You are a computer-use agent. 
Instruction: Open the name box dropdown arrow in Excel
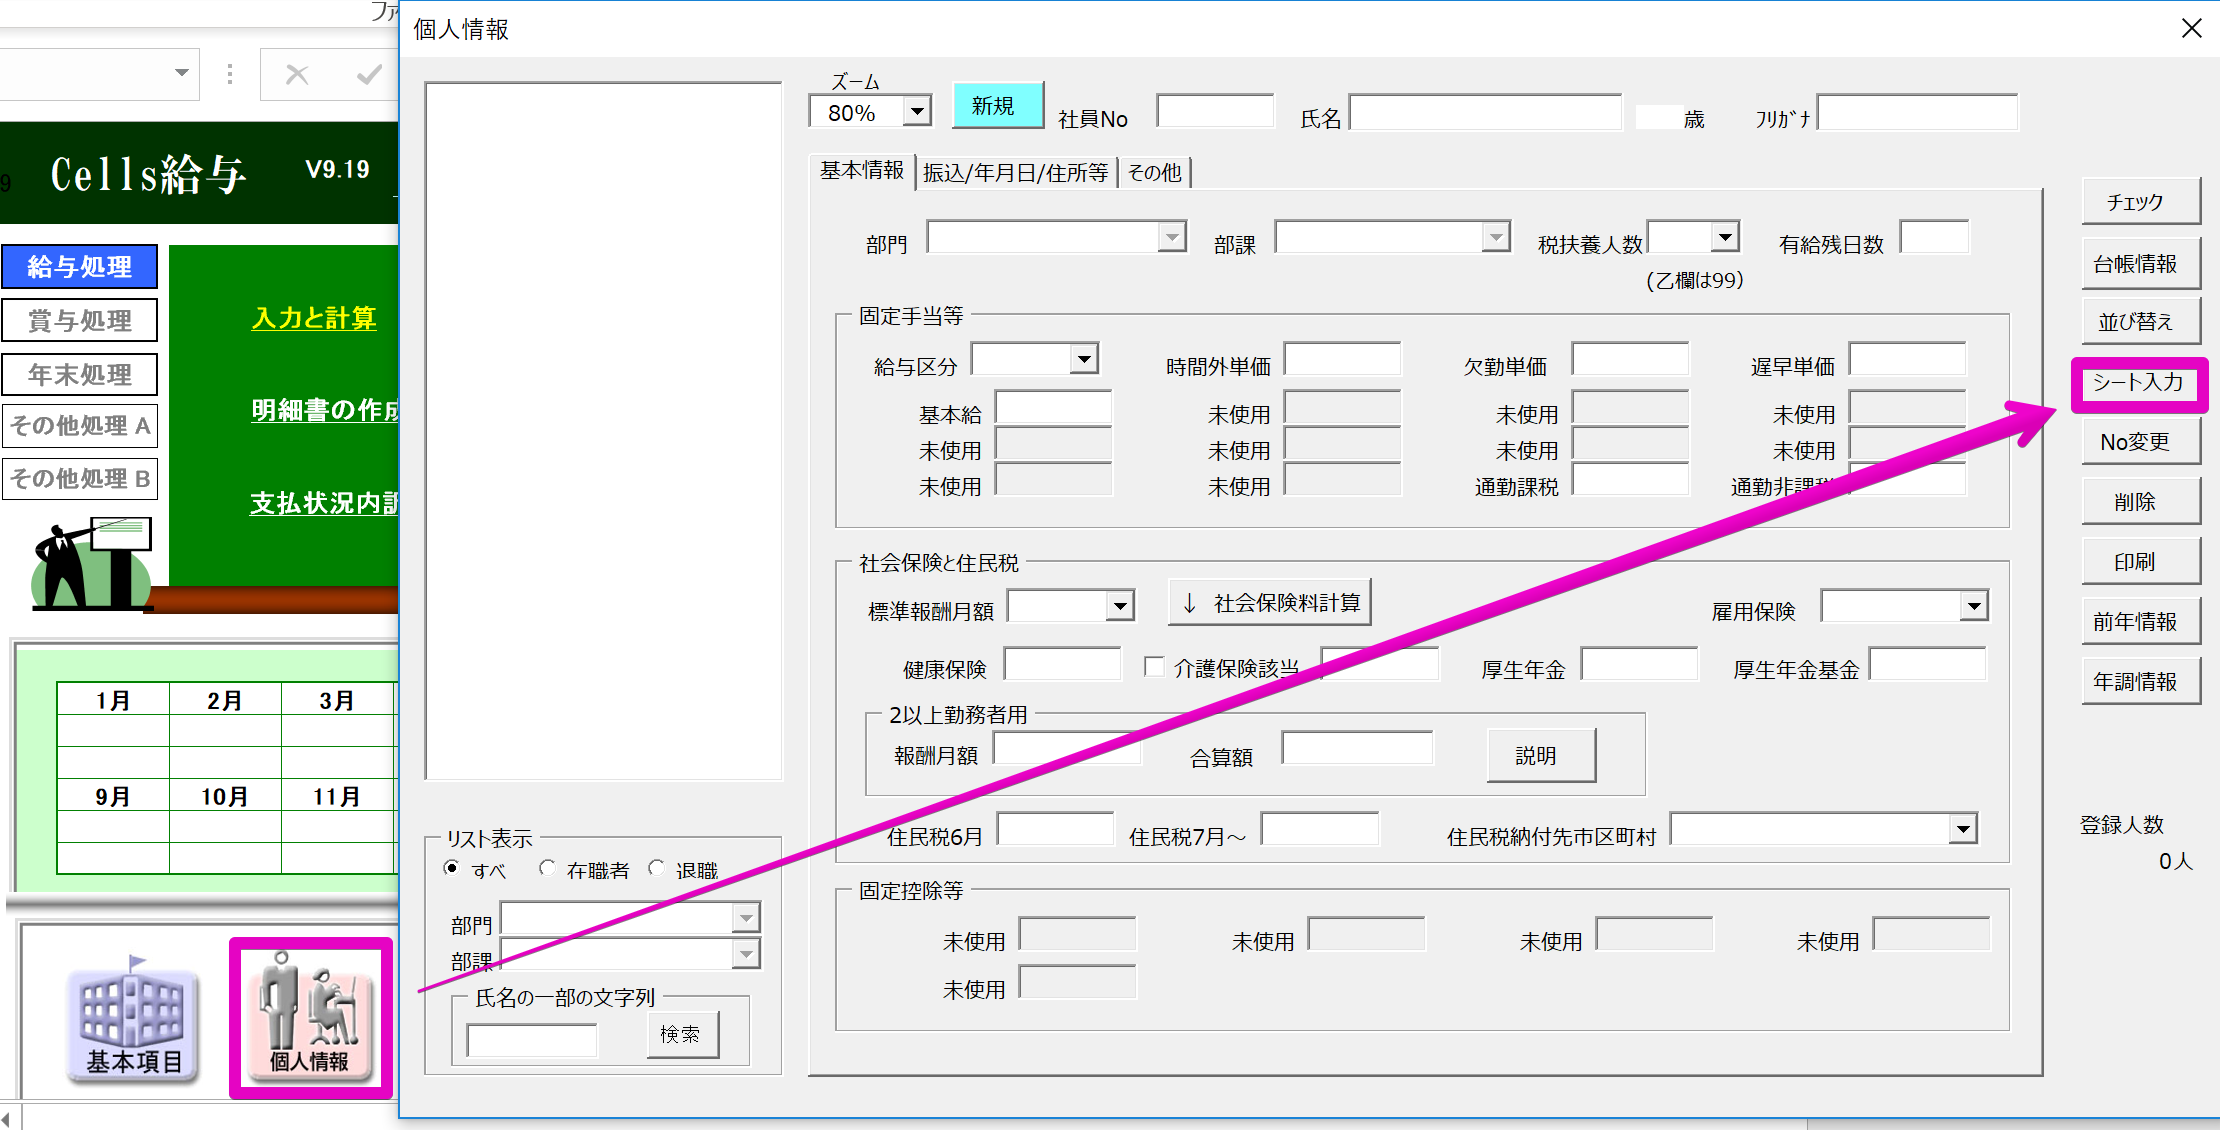tap(181, 73)
